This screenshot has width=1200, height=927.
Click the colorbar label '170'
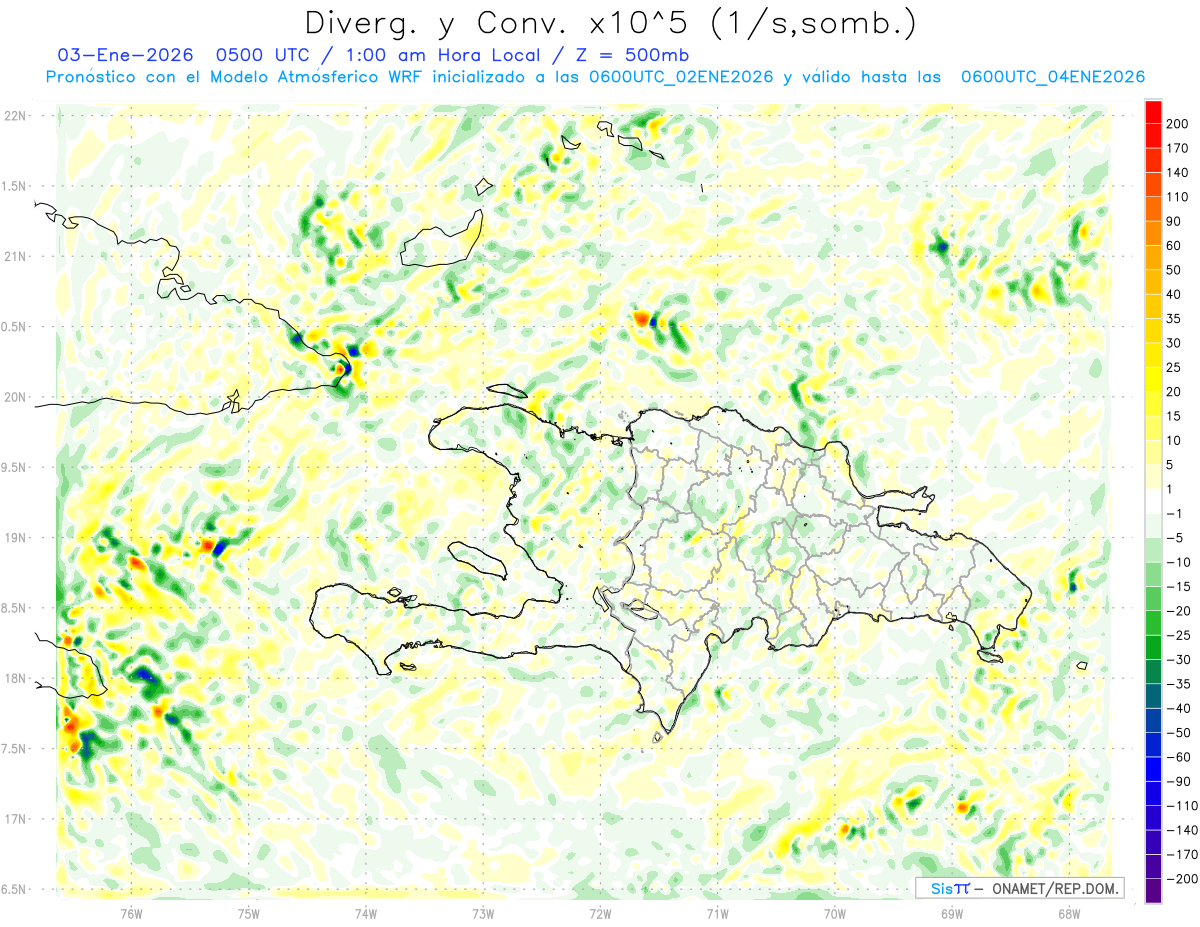1178,148
